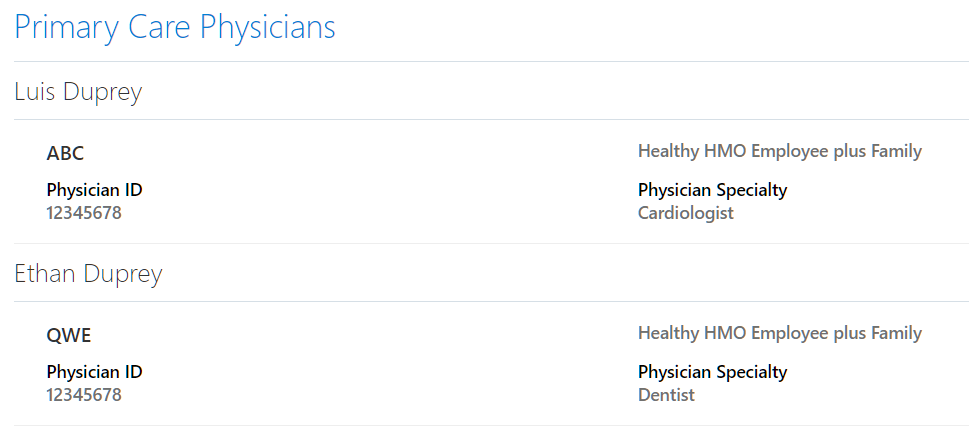Select the Ethan Duprey section title
This screenshot has height=431, width=969.
click(88, 274)
